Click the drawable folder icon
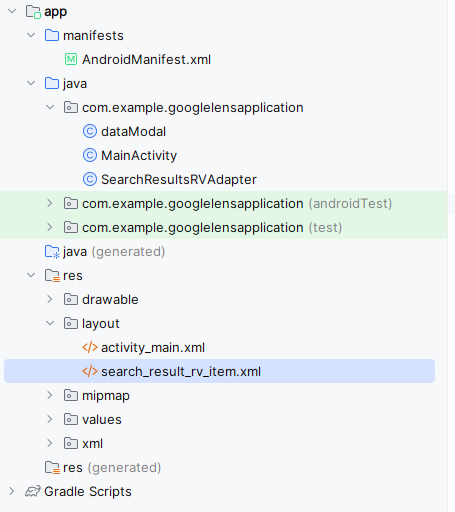The width and height of the screenshot is (455, 512). coord(71,299)
